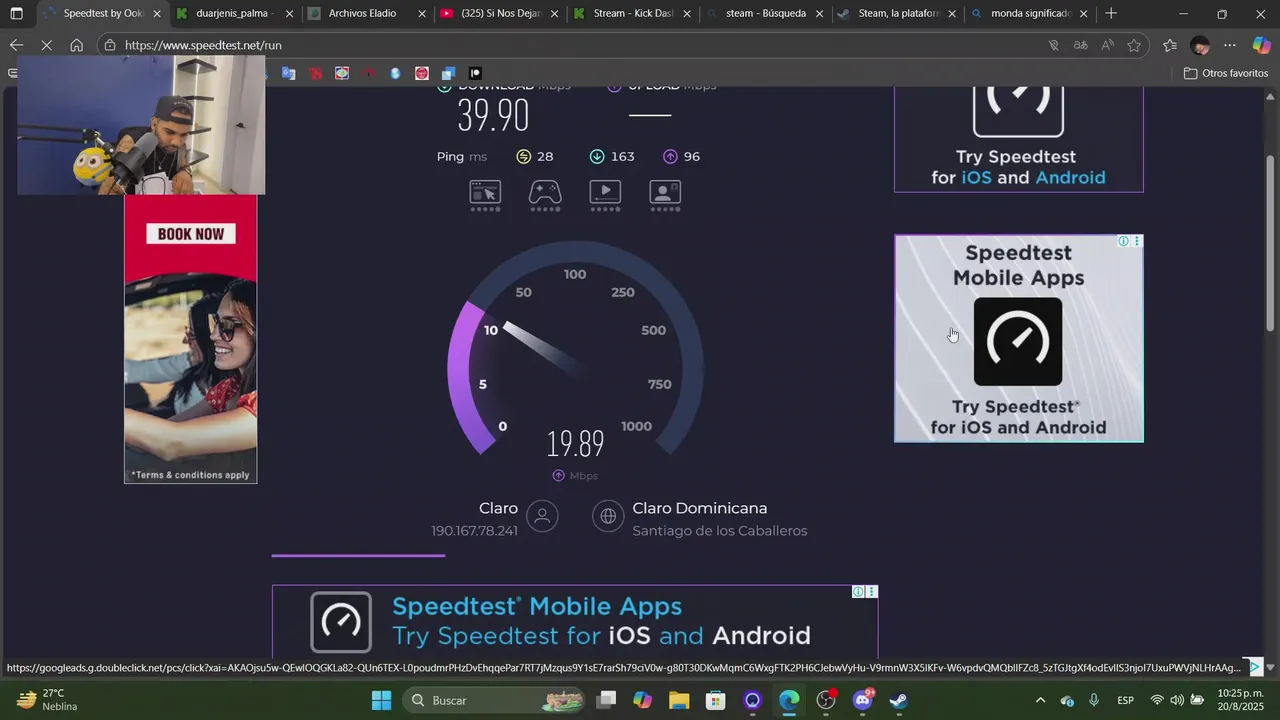This screenshot has height=720, width=1280.
Task: Open Steam from the taskbar
Action: point(899,700)
